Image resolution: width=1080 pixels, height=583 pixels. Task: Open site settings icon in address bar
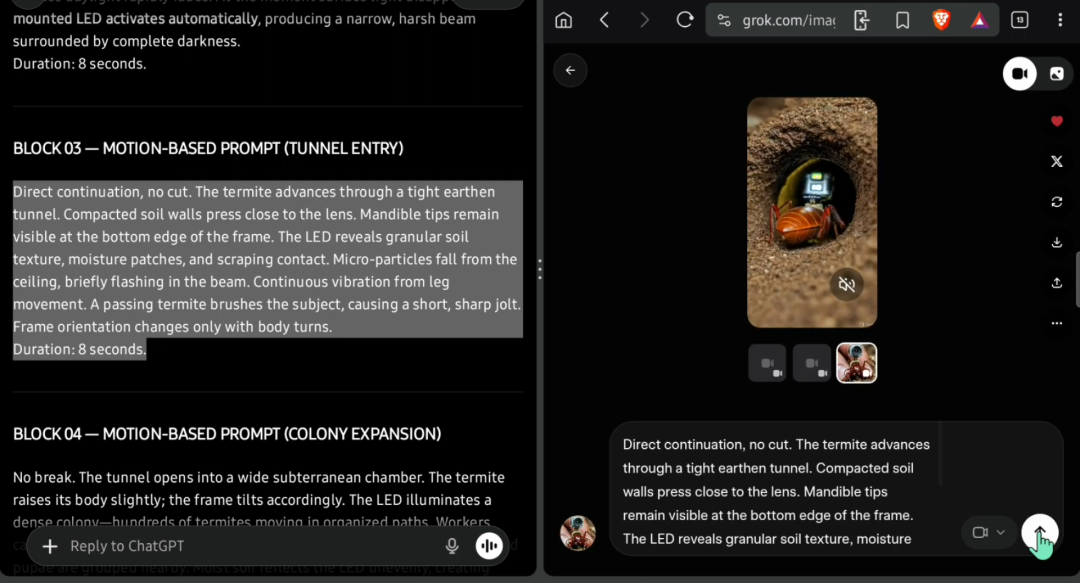point(724,21)
